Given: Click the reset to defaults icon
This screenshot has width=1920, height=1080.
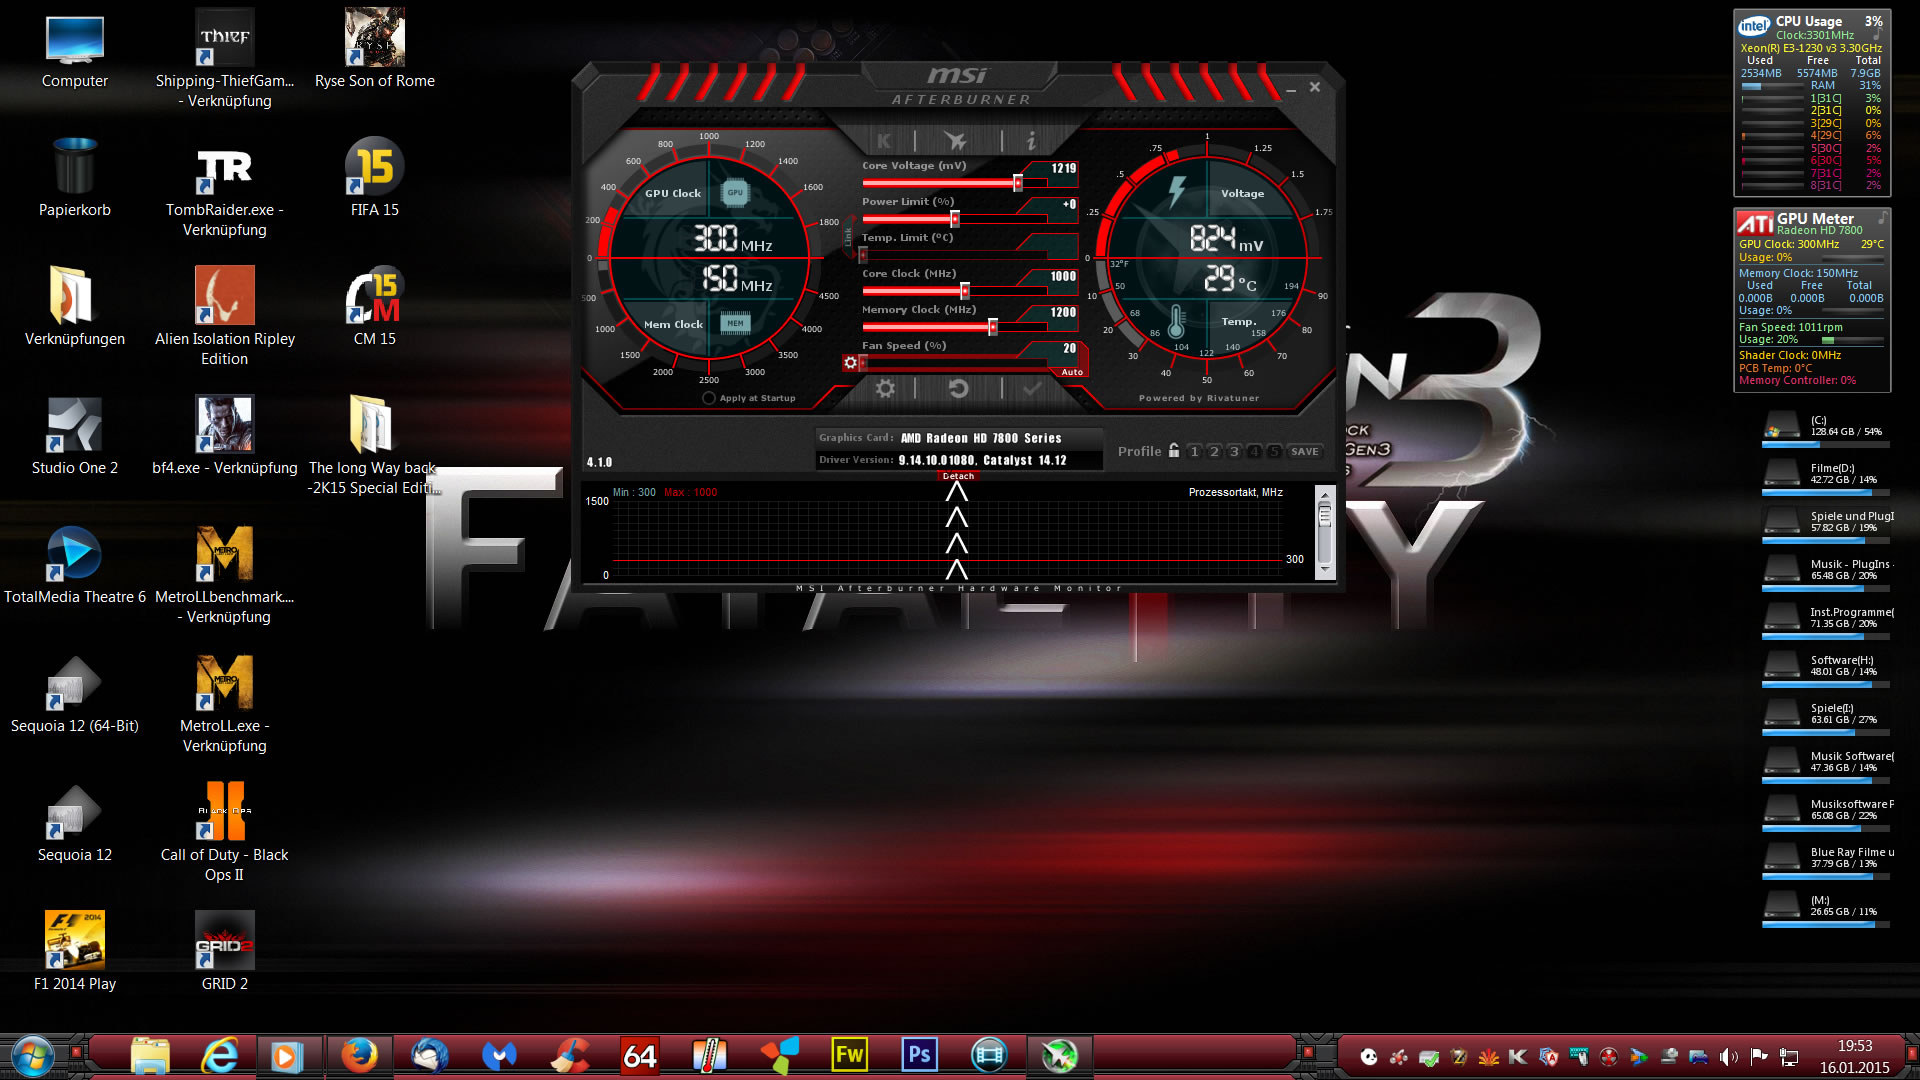Looking at the screenshot, I should pos(958,389).
